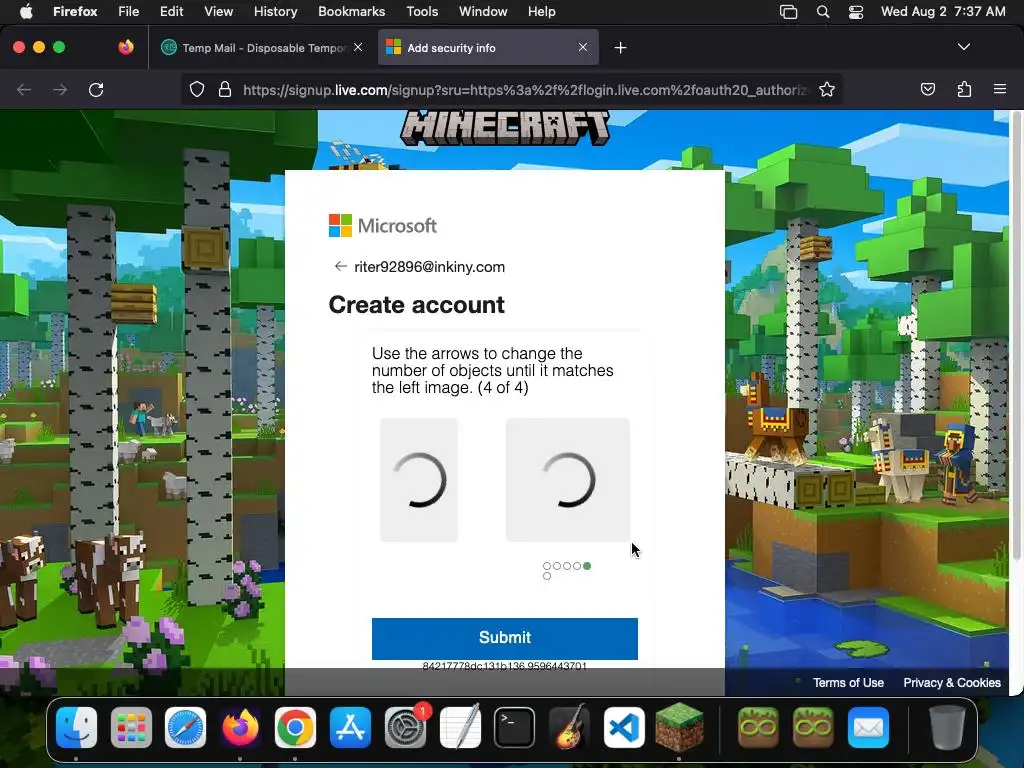Open Visual Studio Code from the dock

point(624,728)
